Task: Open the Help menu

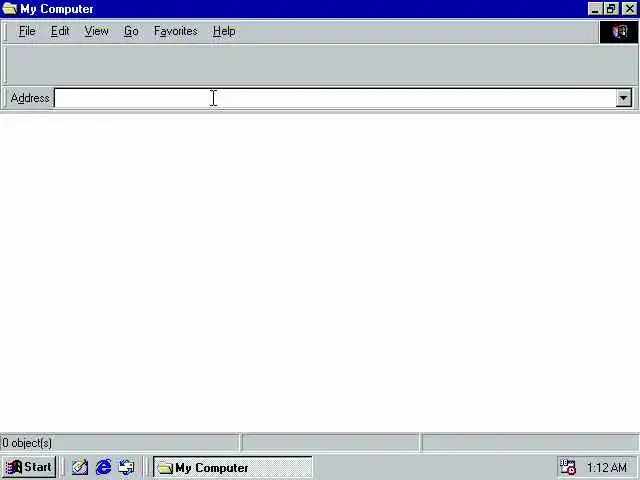Action: pos(224,31)
